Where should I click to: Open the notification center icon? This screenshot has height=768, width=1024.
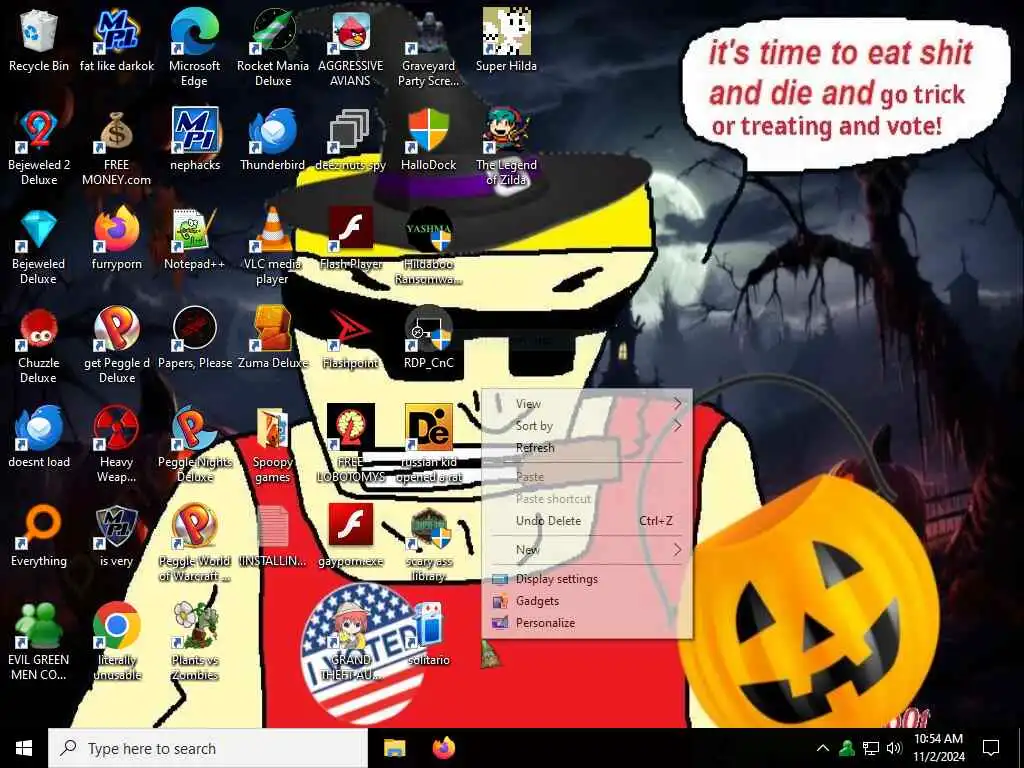coord(991,748)
